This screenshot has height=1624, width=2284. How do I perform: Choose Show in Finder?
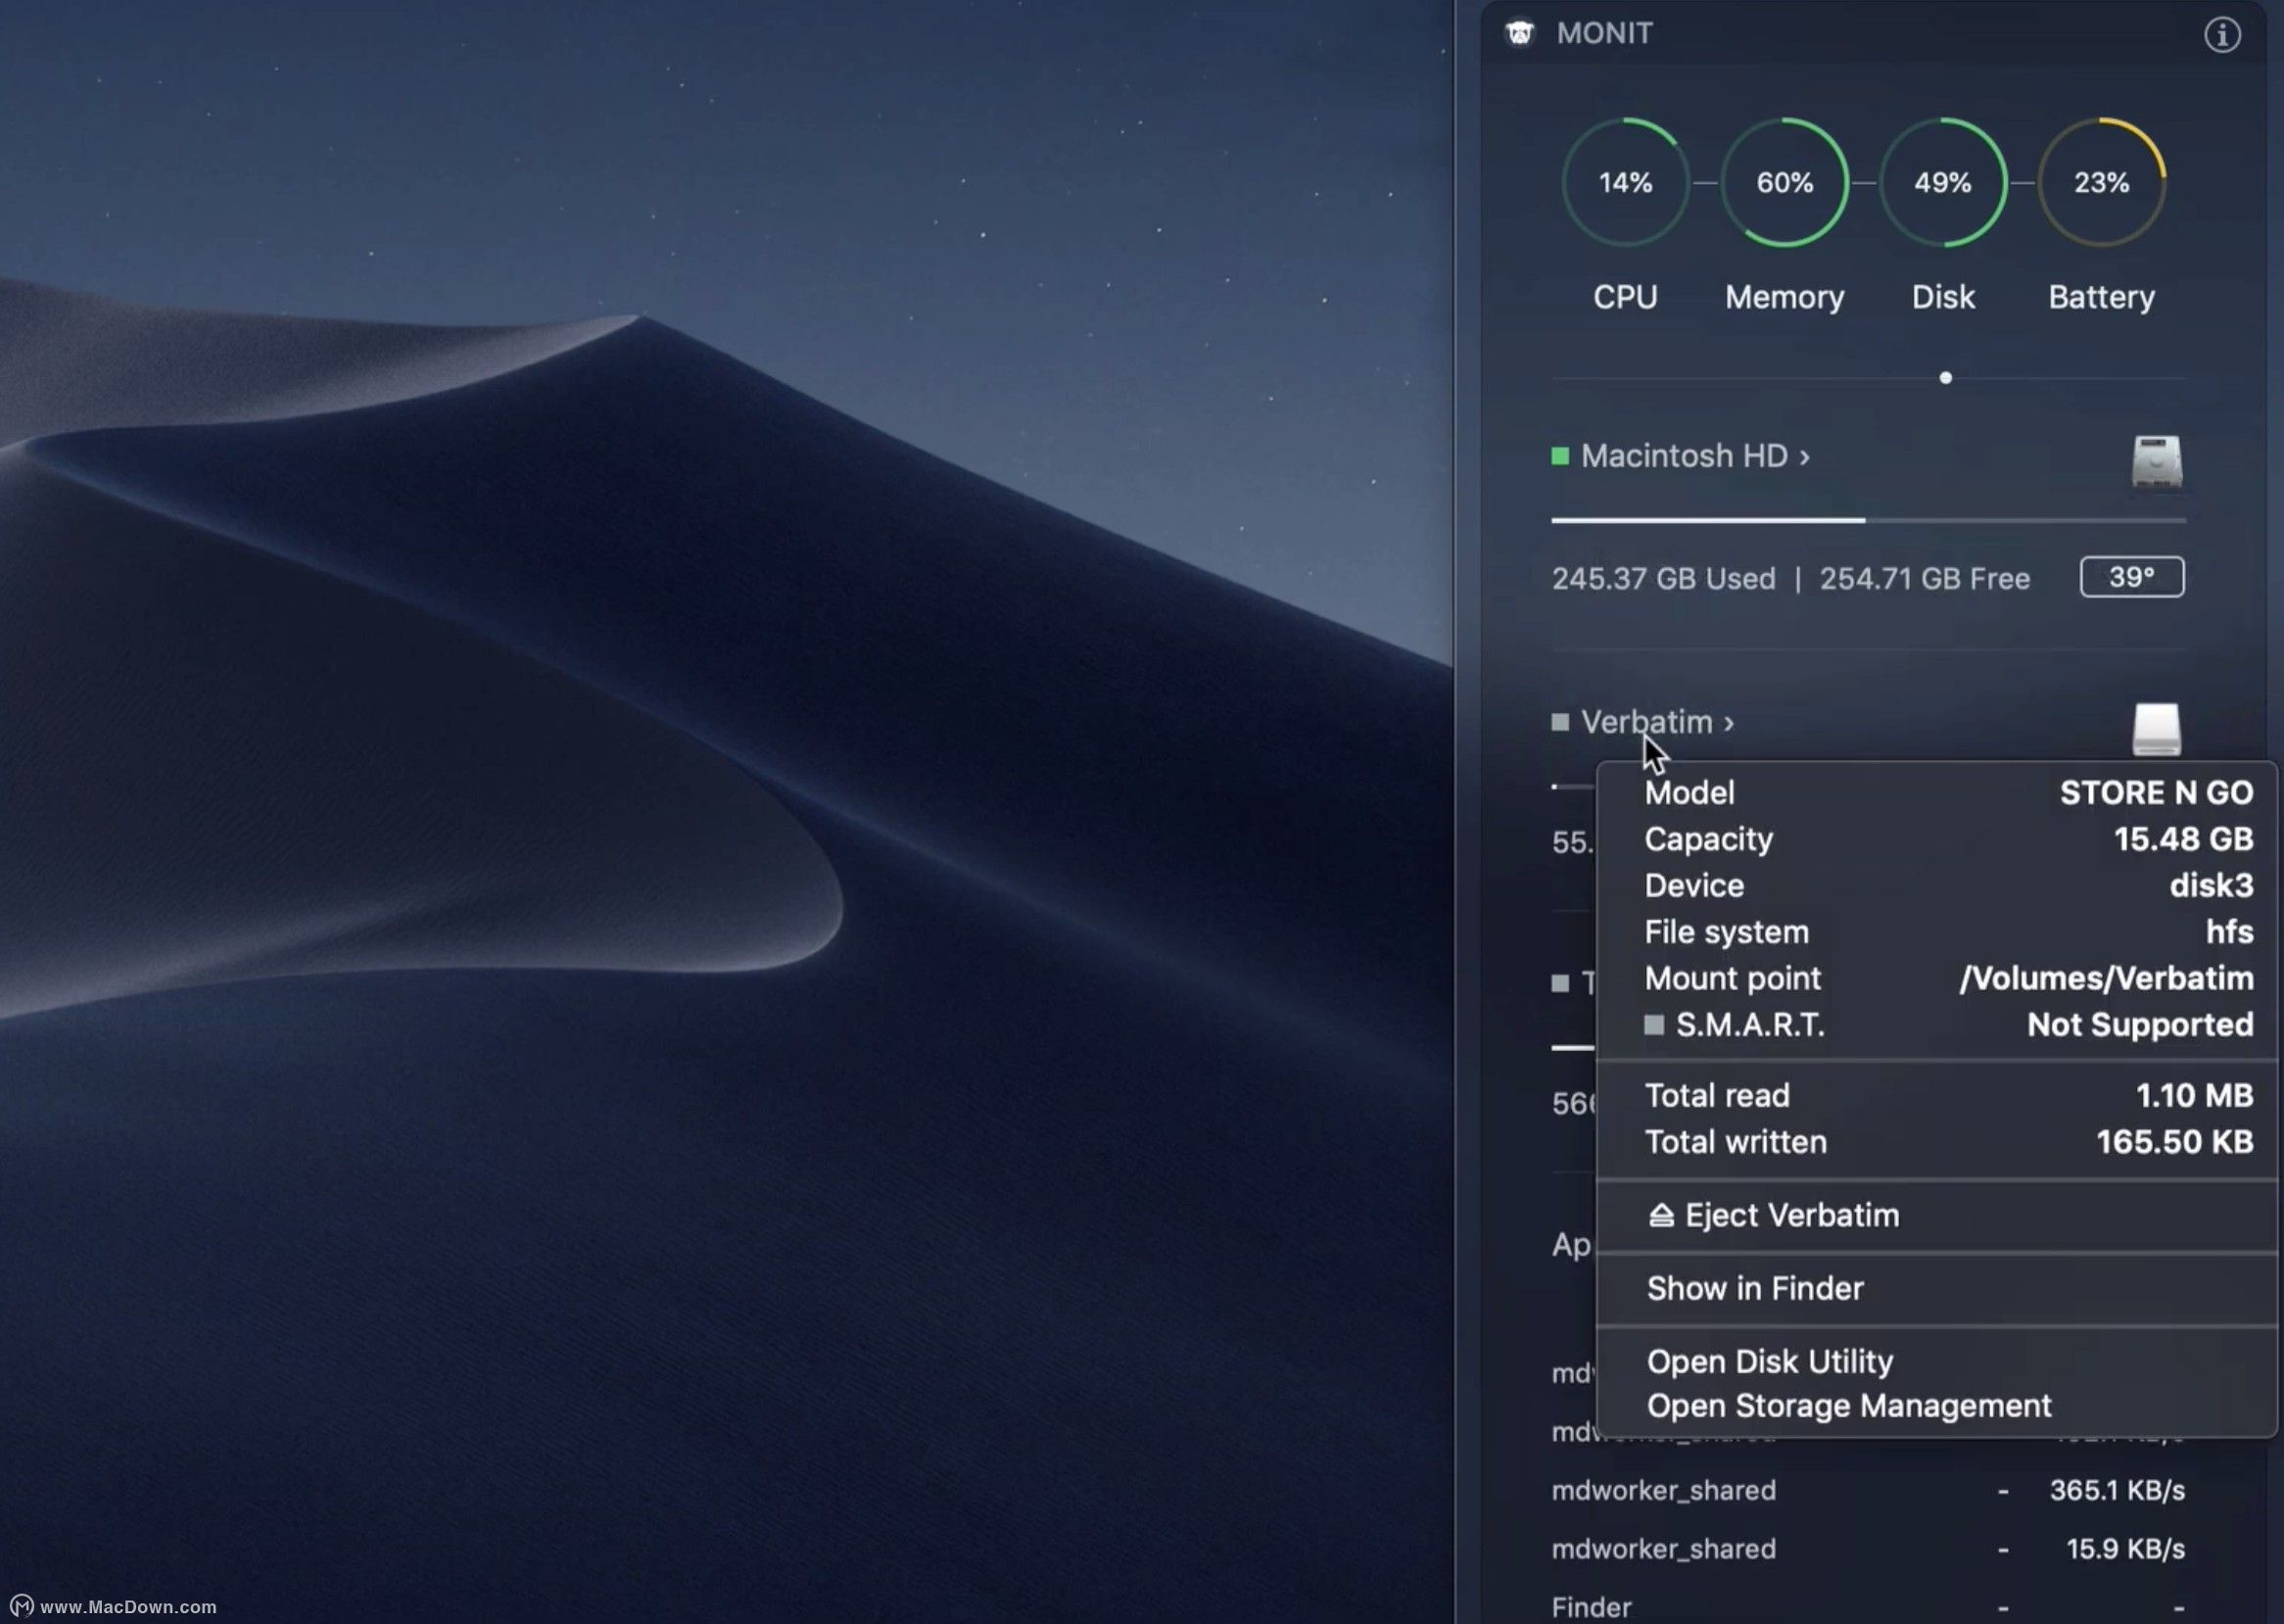(1755, 1288)
